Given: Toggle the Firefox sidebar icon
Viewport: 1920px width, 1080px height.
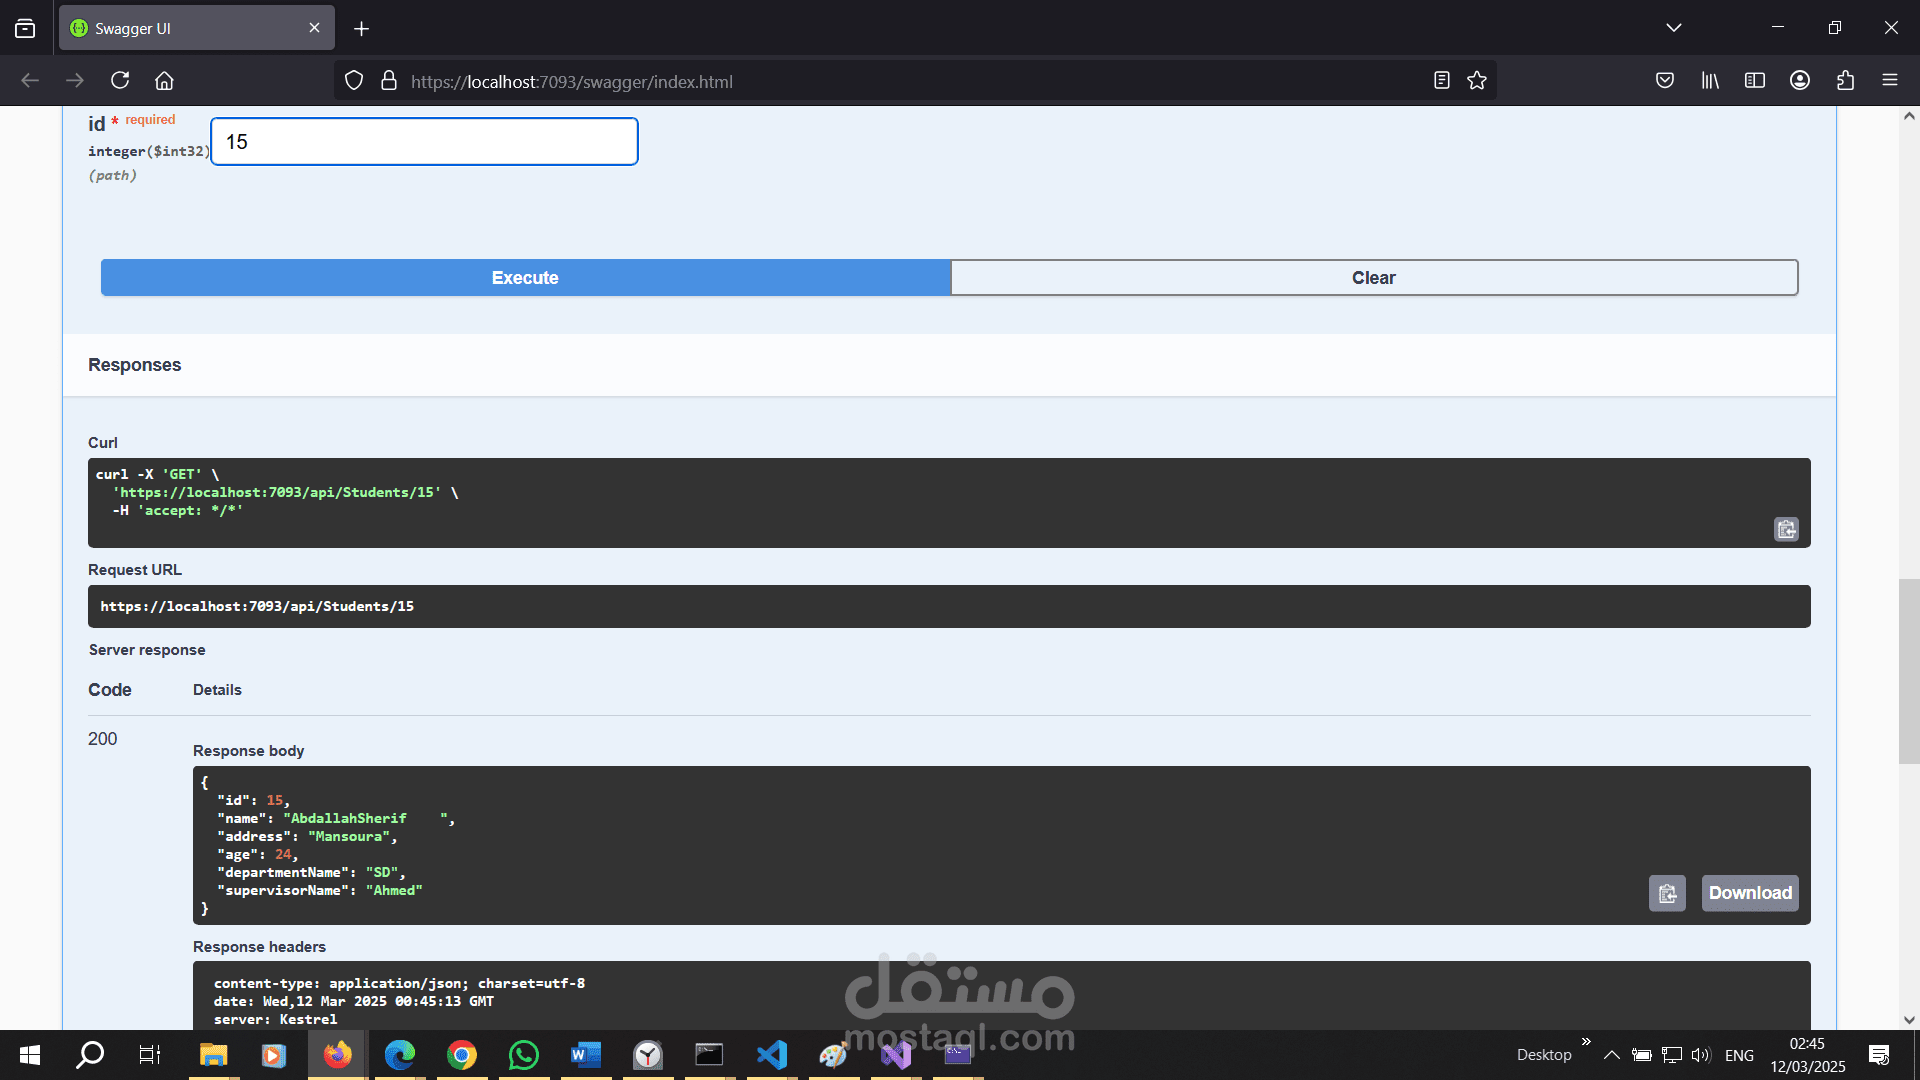Looking at the screenshot, I should (x=1755, y=81).
